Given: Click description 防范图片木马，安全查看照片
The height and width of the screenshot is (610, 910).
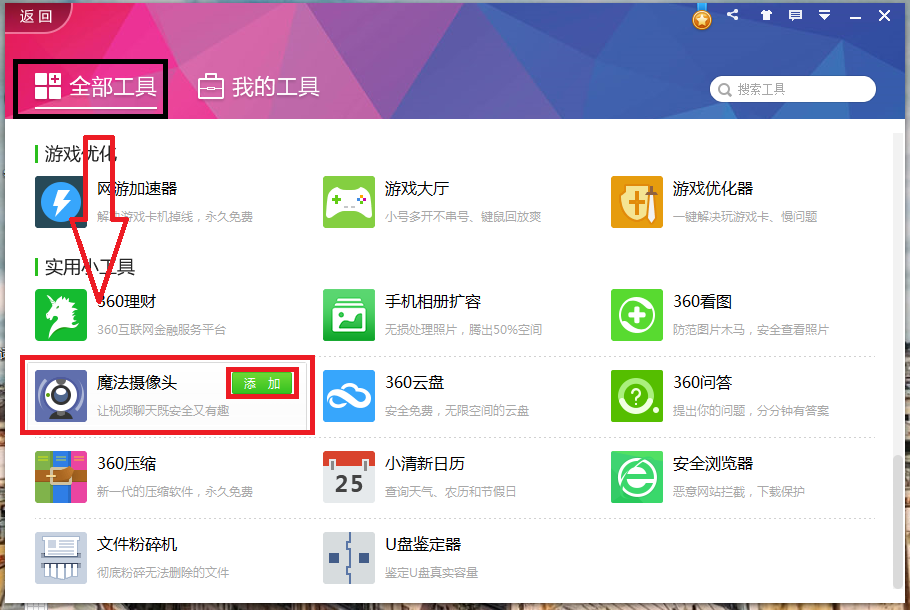Looking at the screenshot, I should (750, 330).
